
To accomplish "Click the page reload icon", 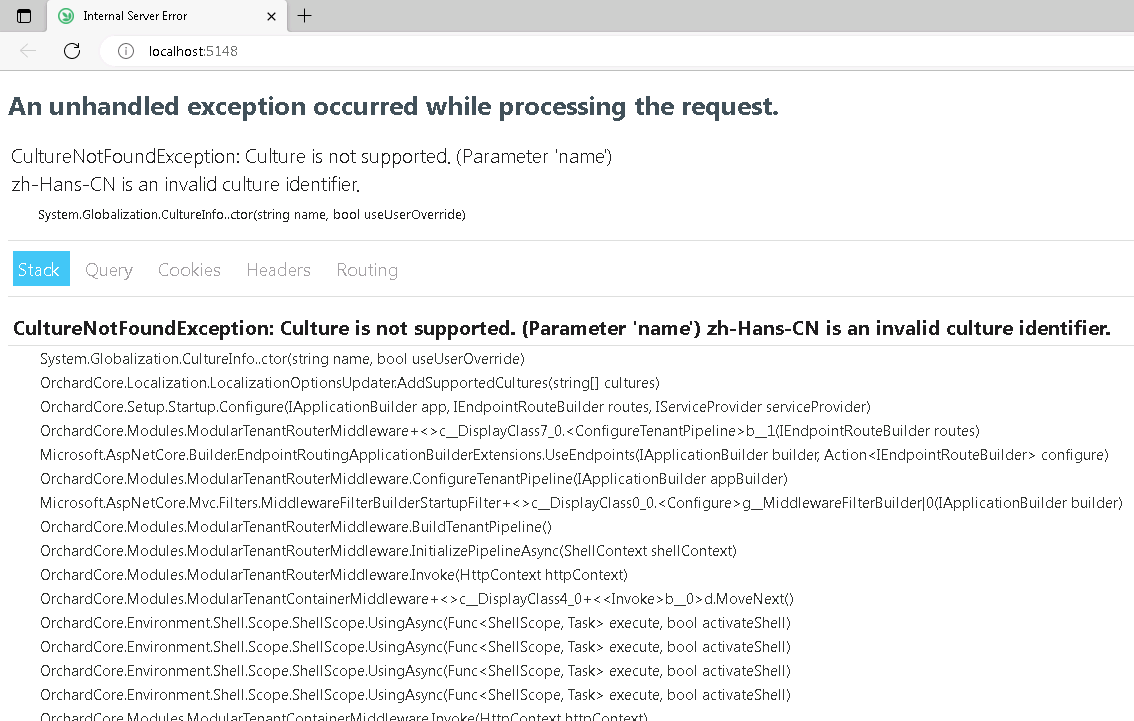I will coord(71,51).
